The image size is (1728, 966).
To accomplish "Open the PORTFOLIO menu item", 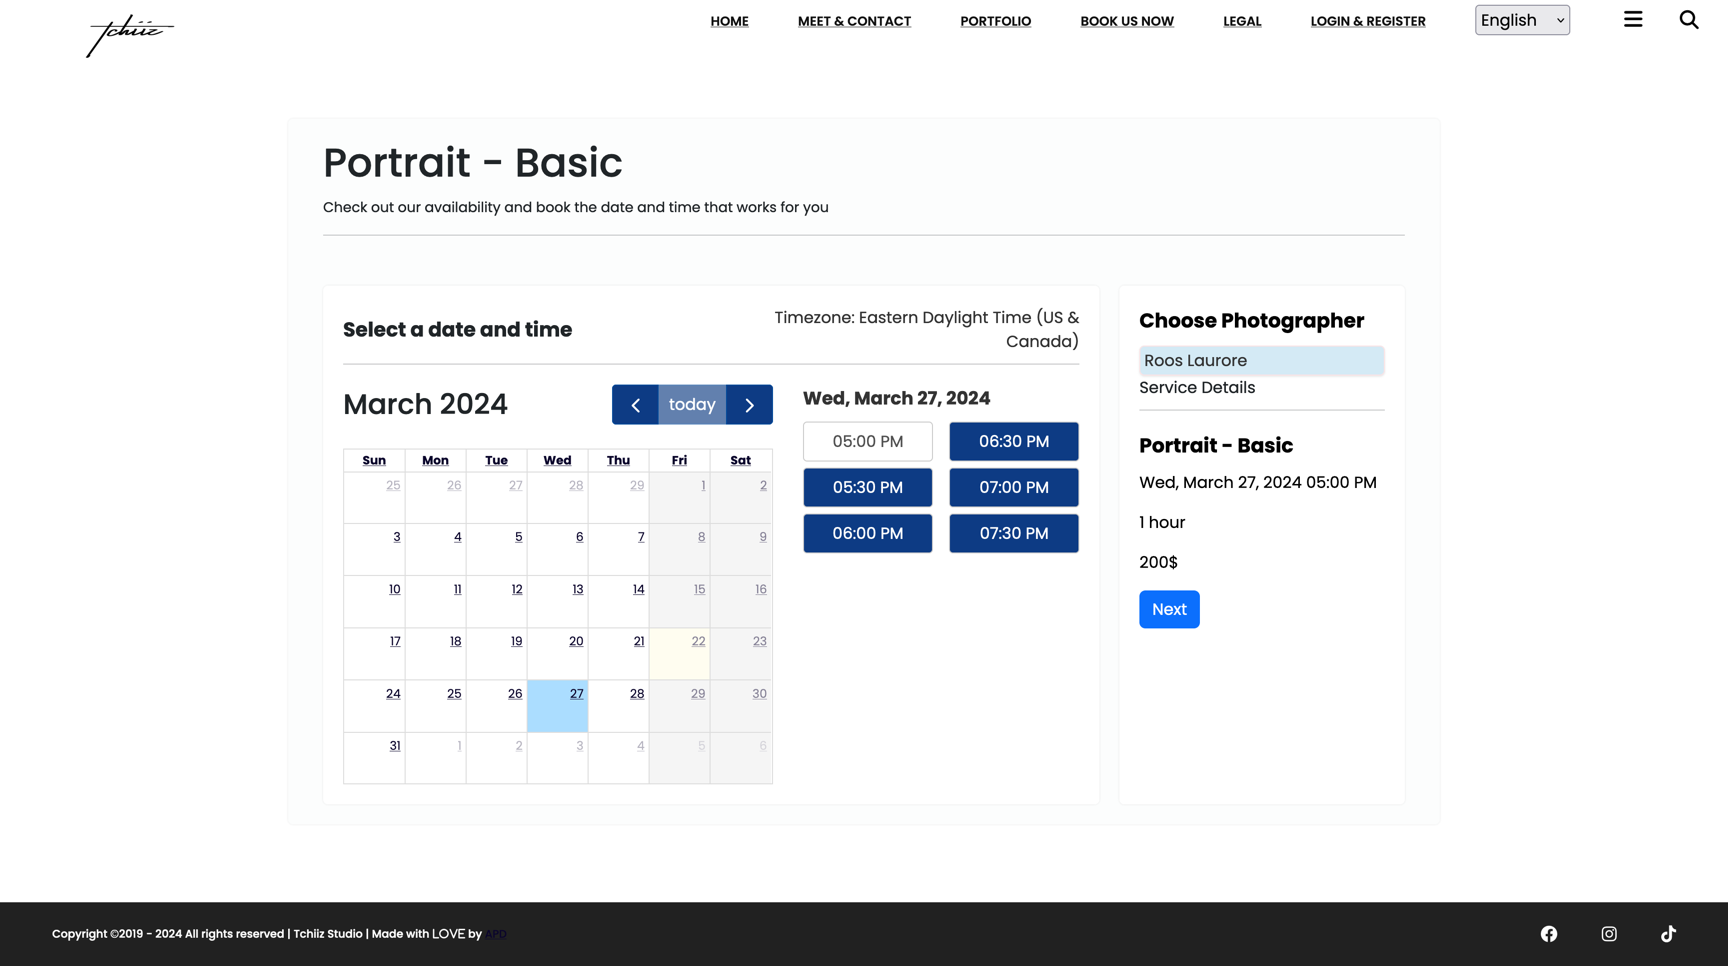I will coord(995,21).
